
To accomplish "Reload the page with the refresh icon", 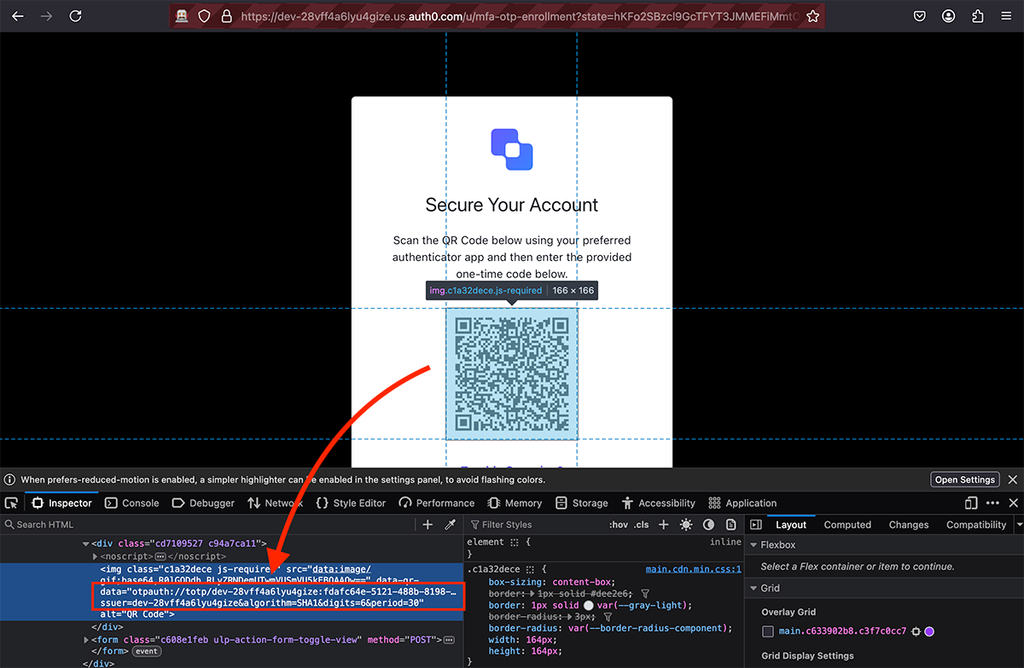I will 76,16.
